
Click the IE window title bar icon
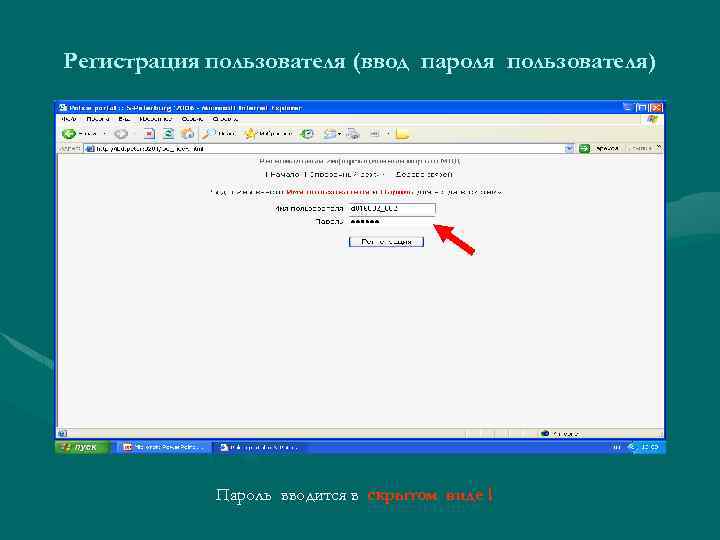63,108
